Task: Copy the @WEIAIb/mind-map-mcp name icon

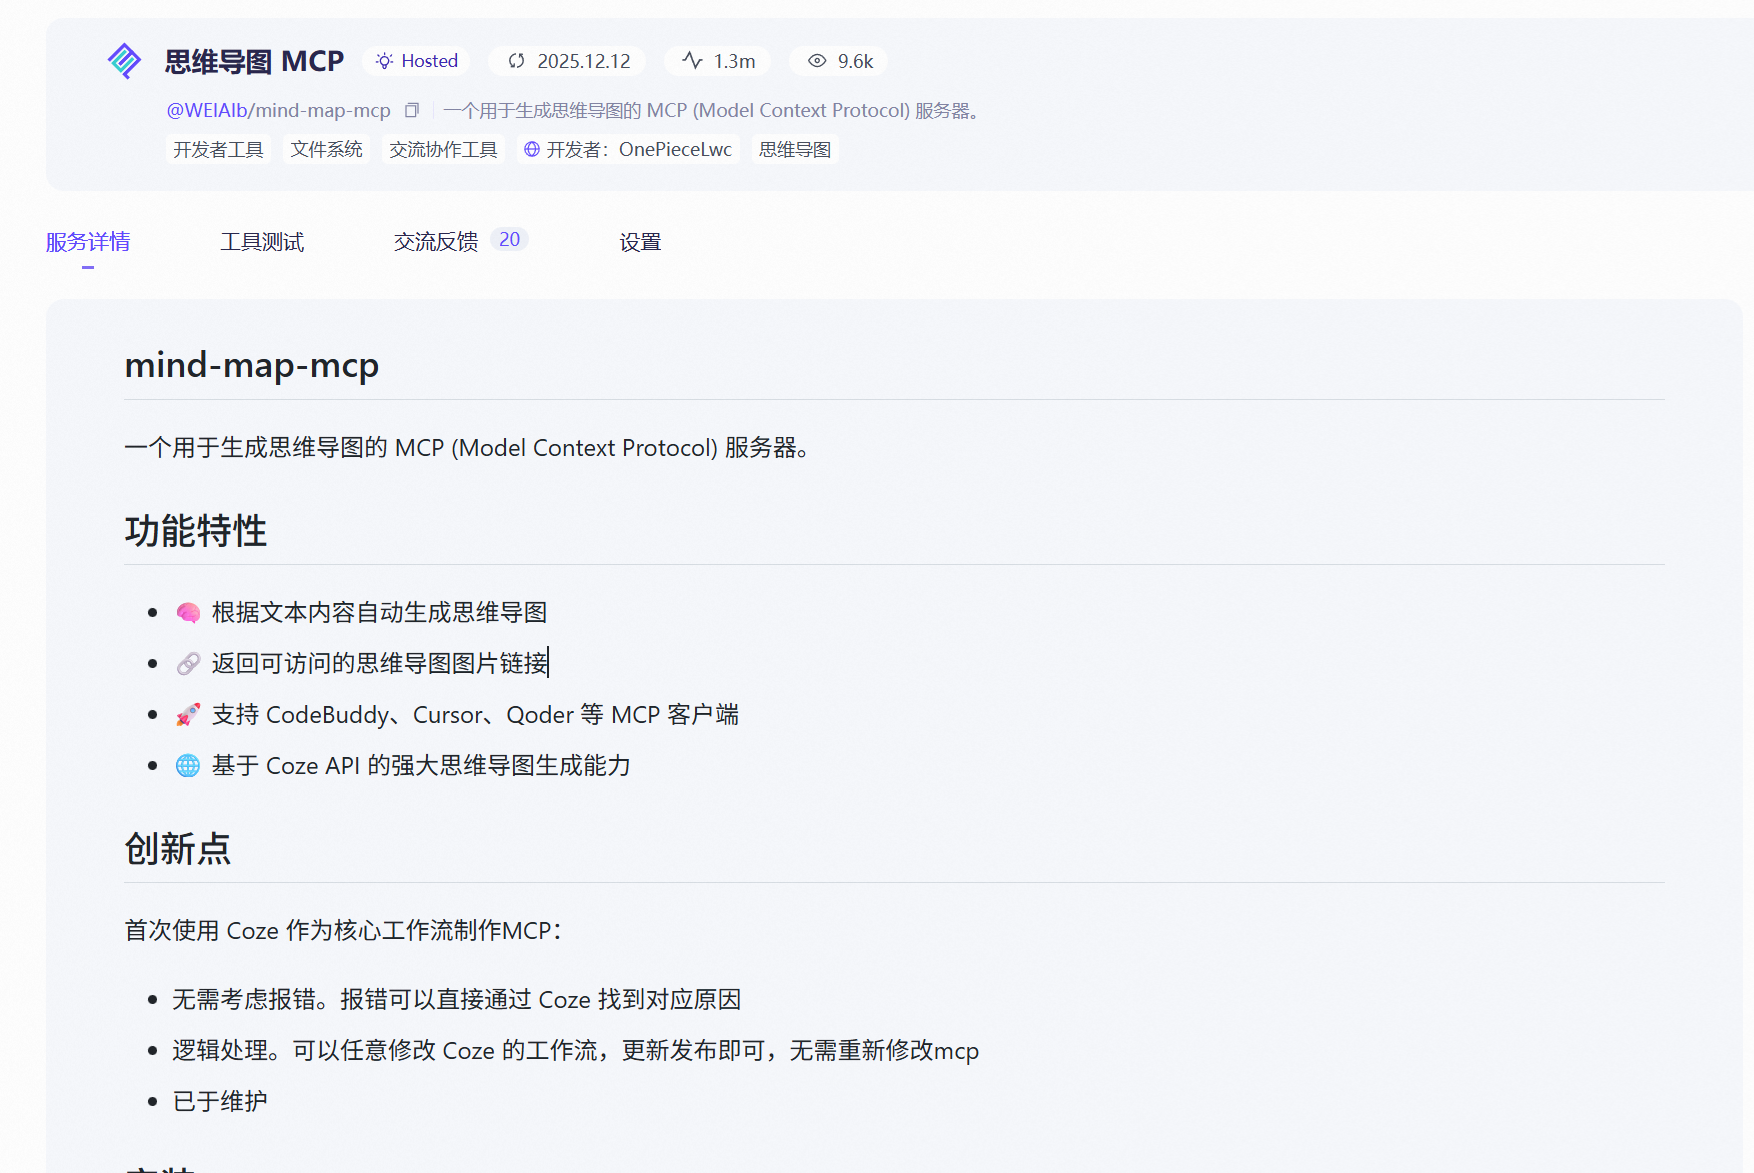Action: pyautogui.click(x=411, y=110)
